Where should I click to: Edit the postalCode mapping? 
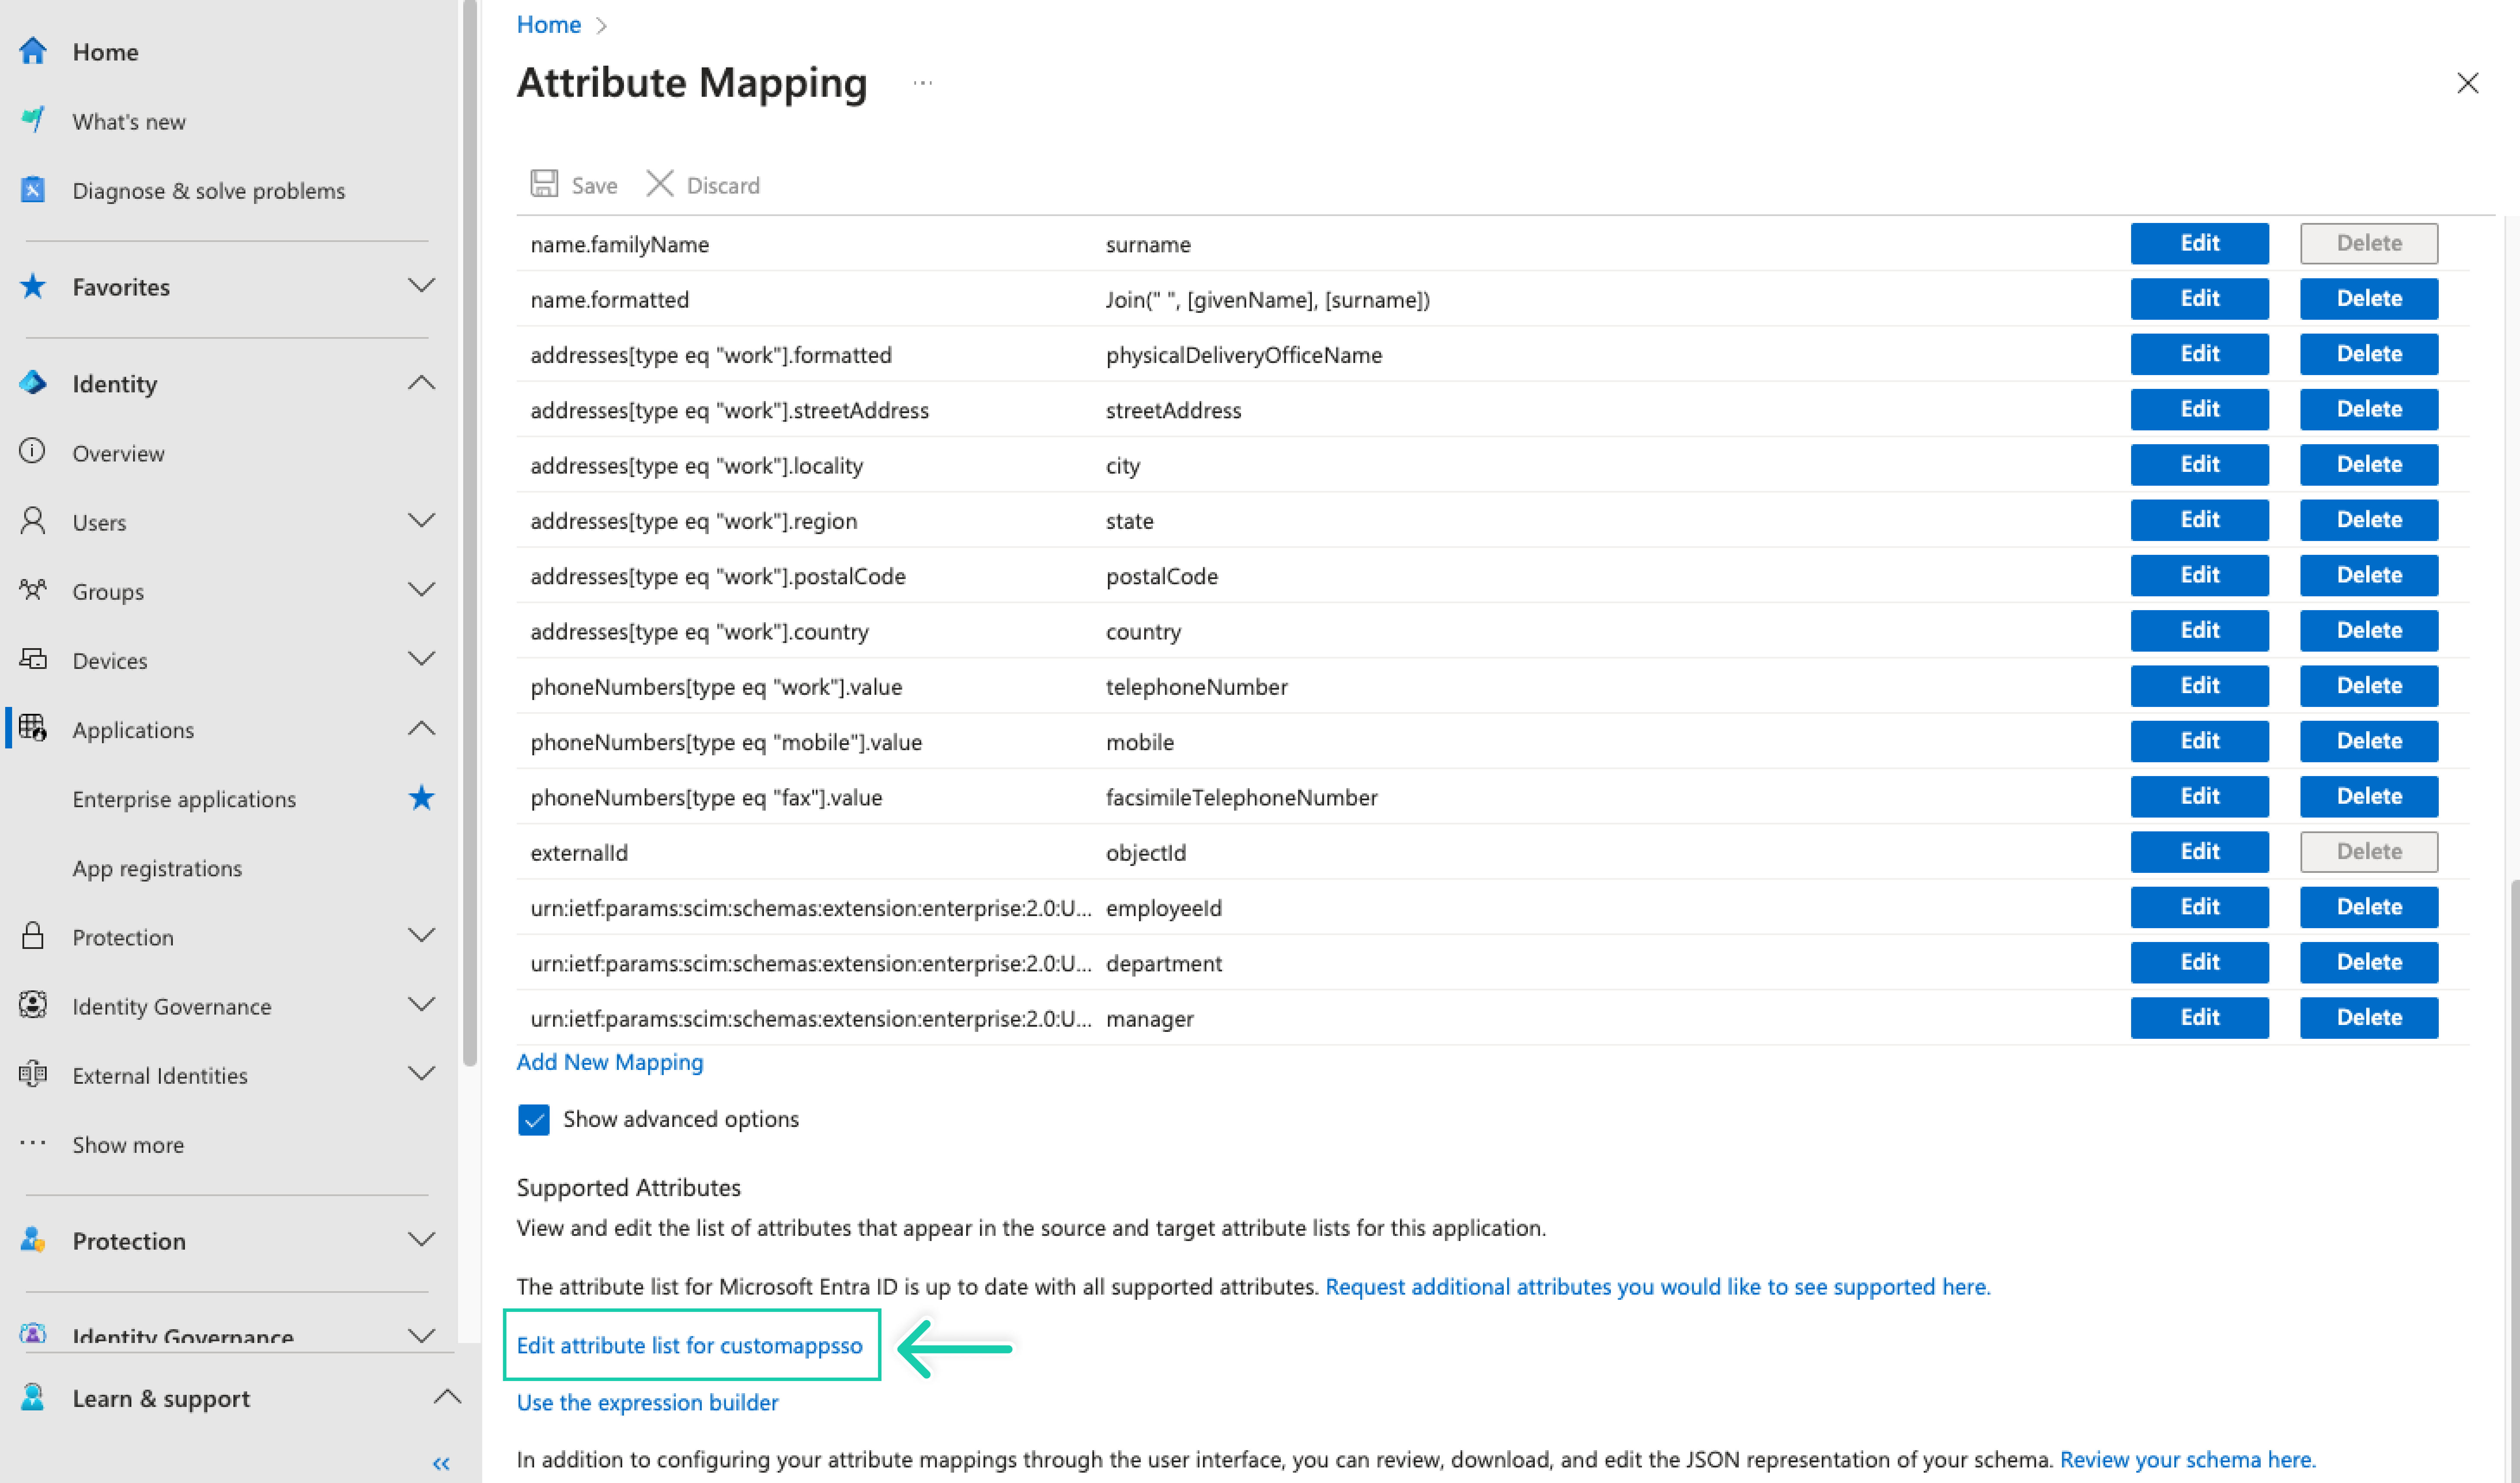tap(2199, 575)
